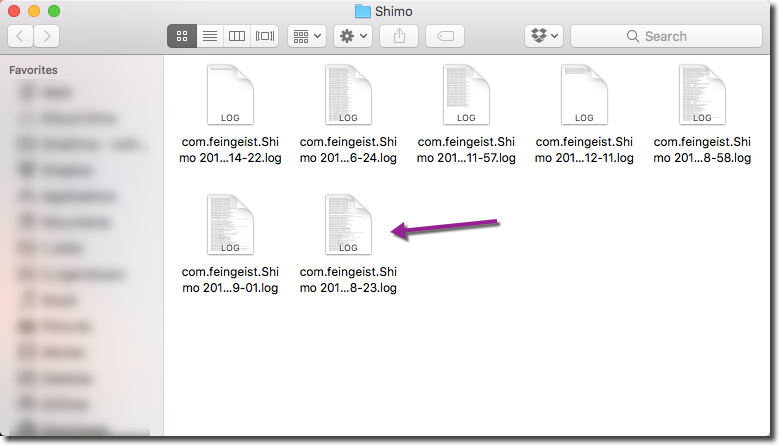Click the Shimo folder icon in title bar

pos(363,11)
